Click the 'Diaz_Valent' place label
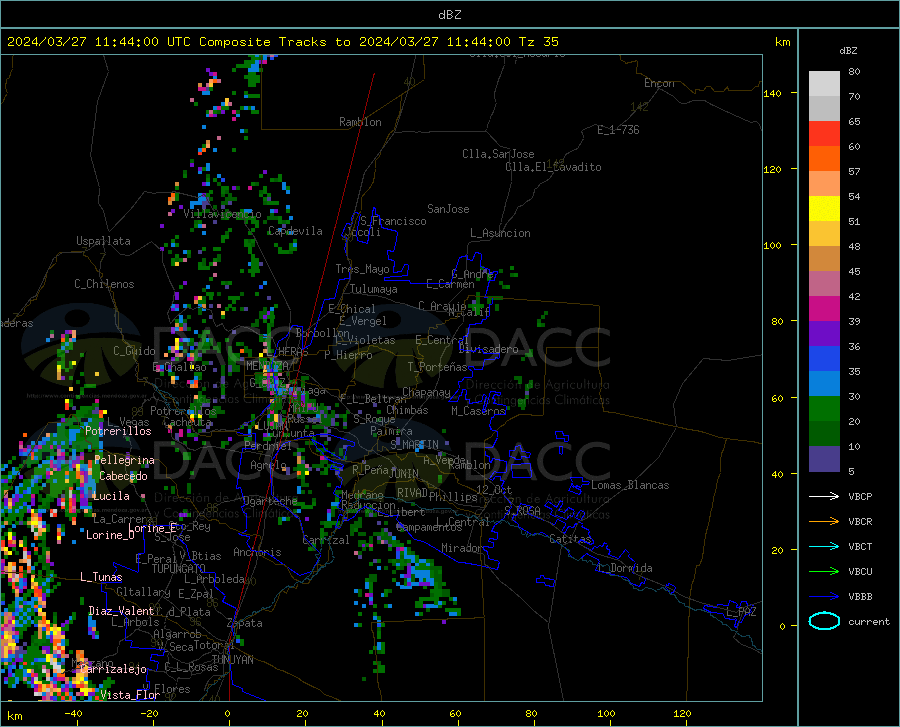The height and width of the screenshot is (727, 900). coord(121,611)
